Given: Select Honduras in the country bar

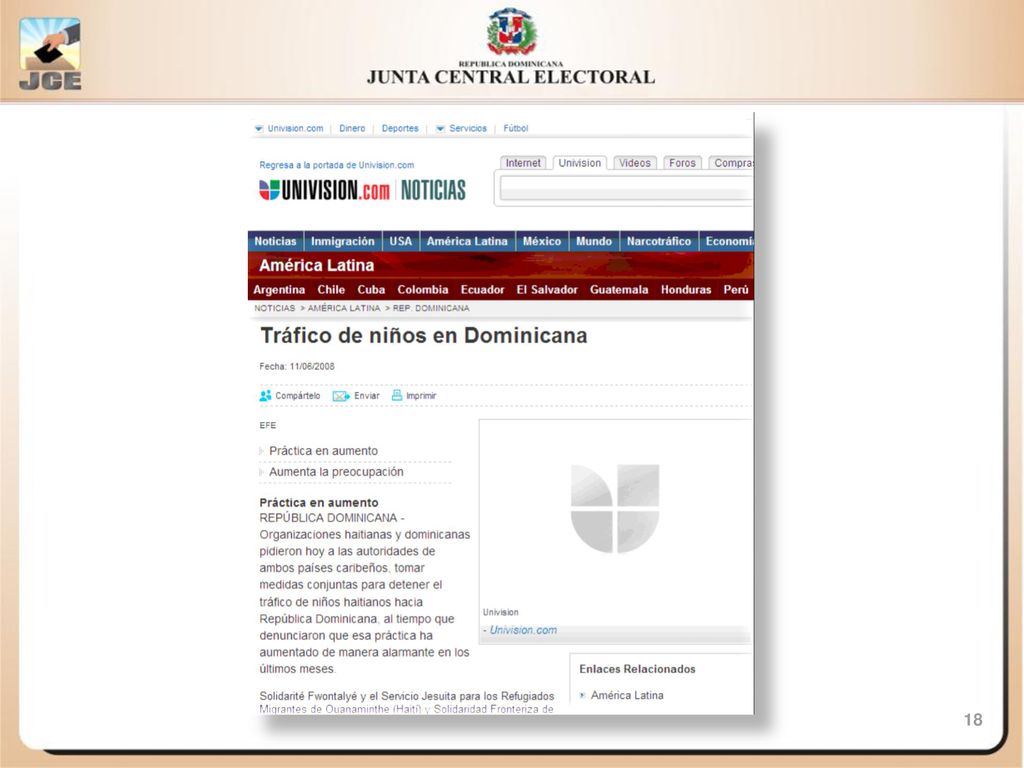Looking at the screenshot, I should click(686, 289).
